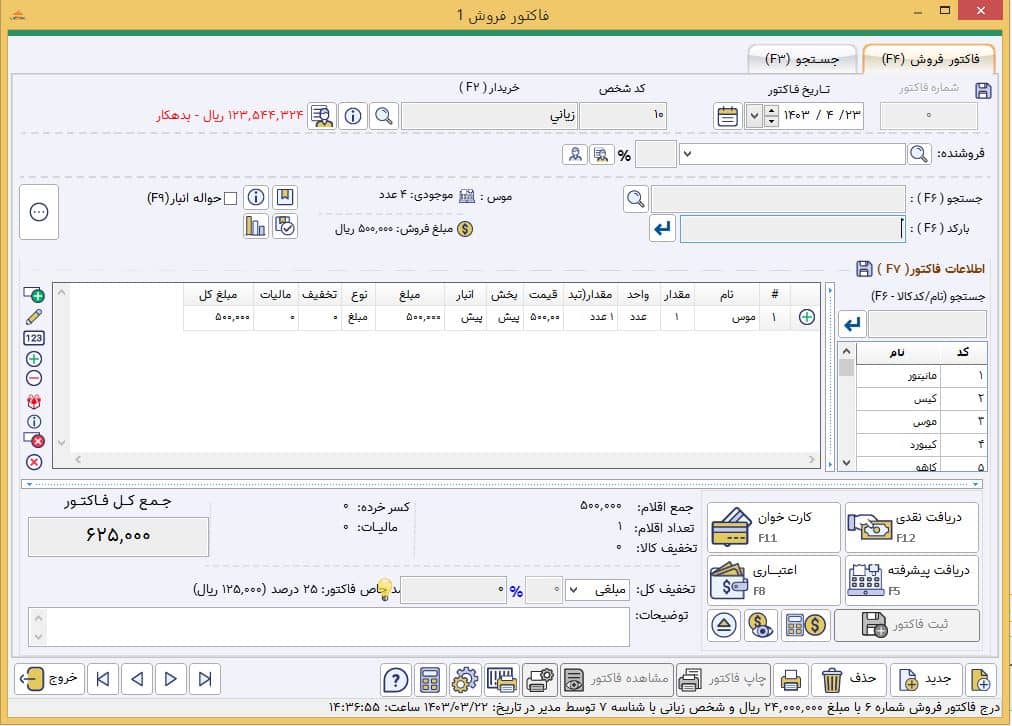Click the توضیحات description text box
The image size is (1012, 726).
click(329, 627)
